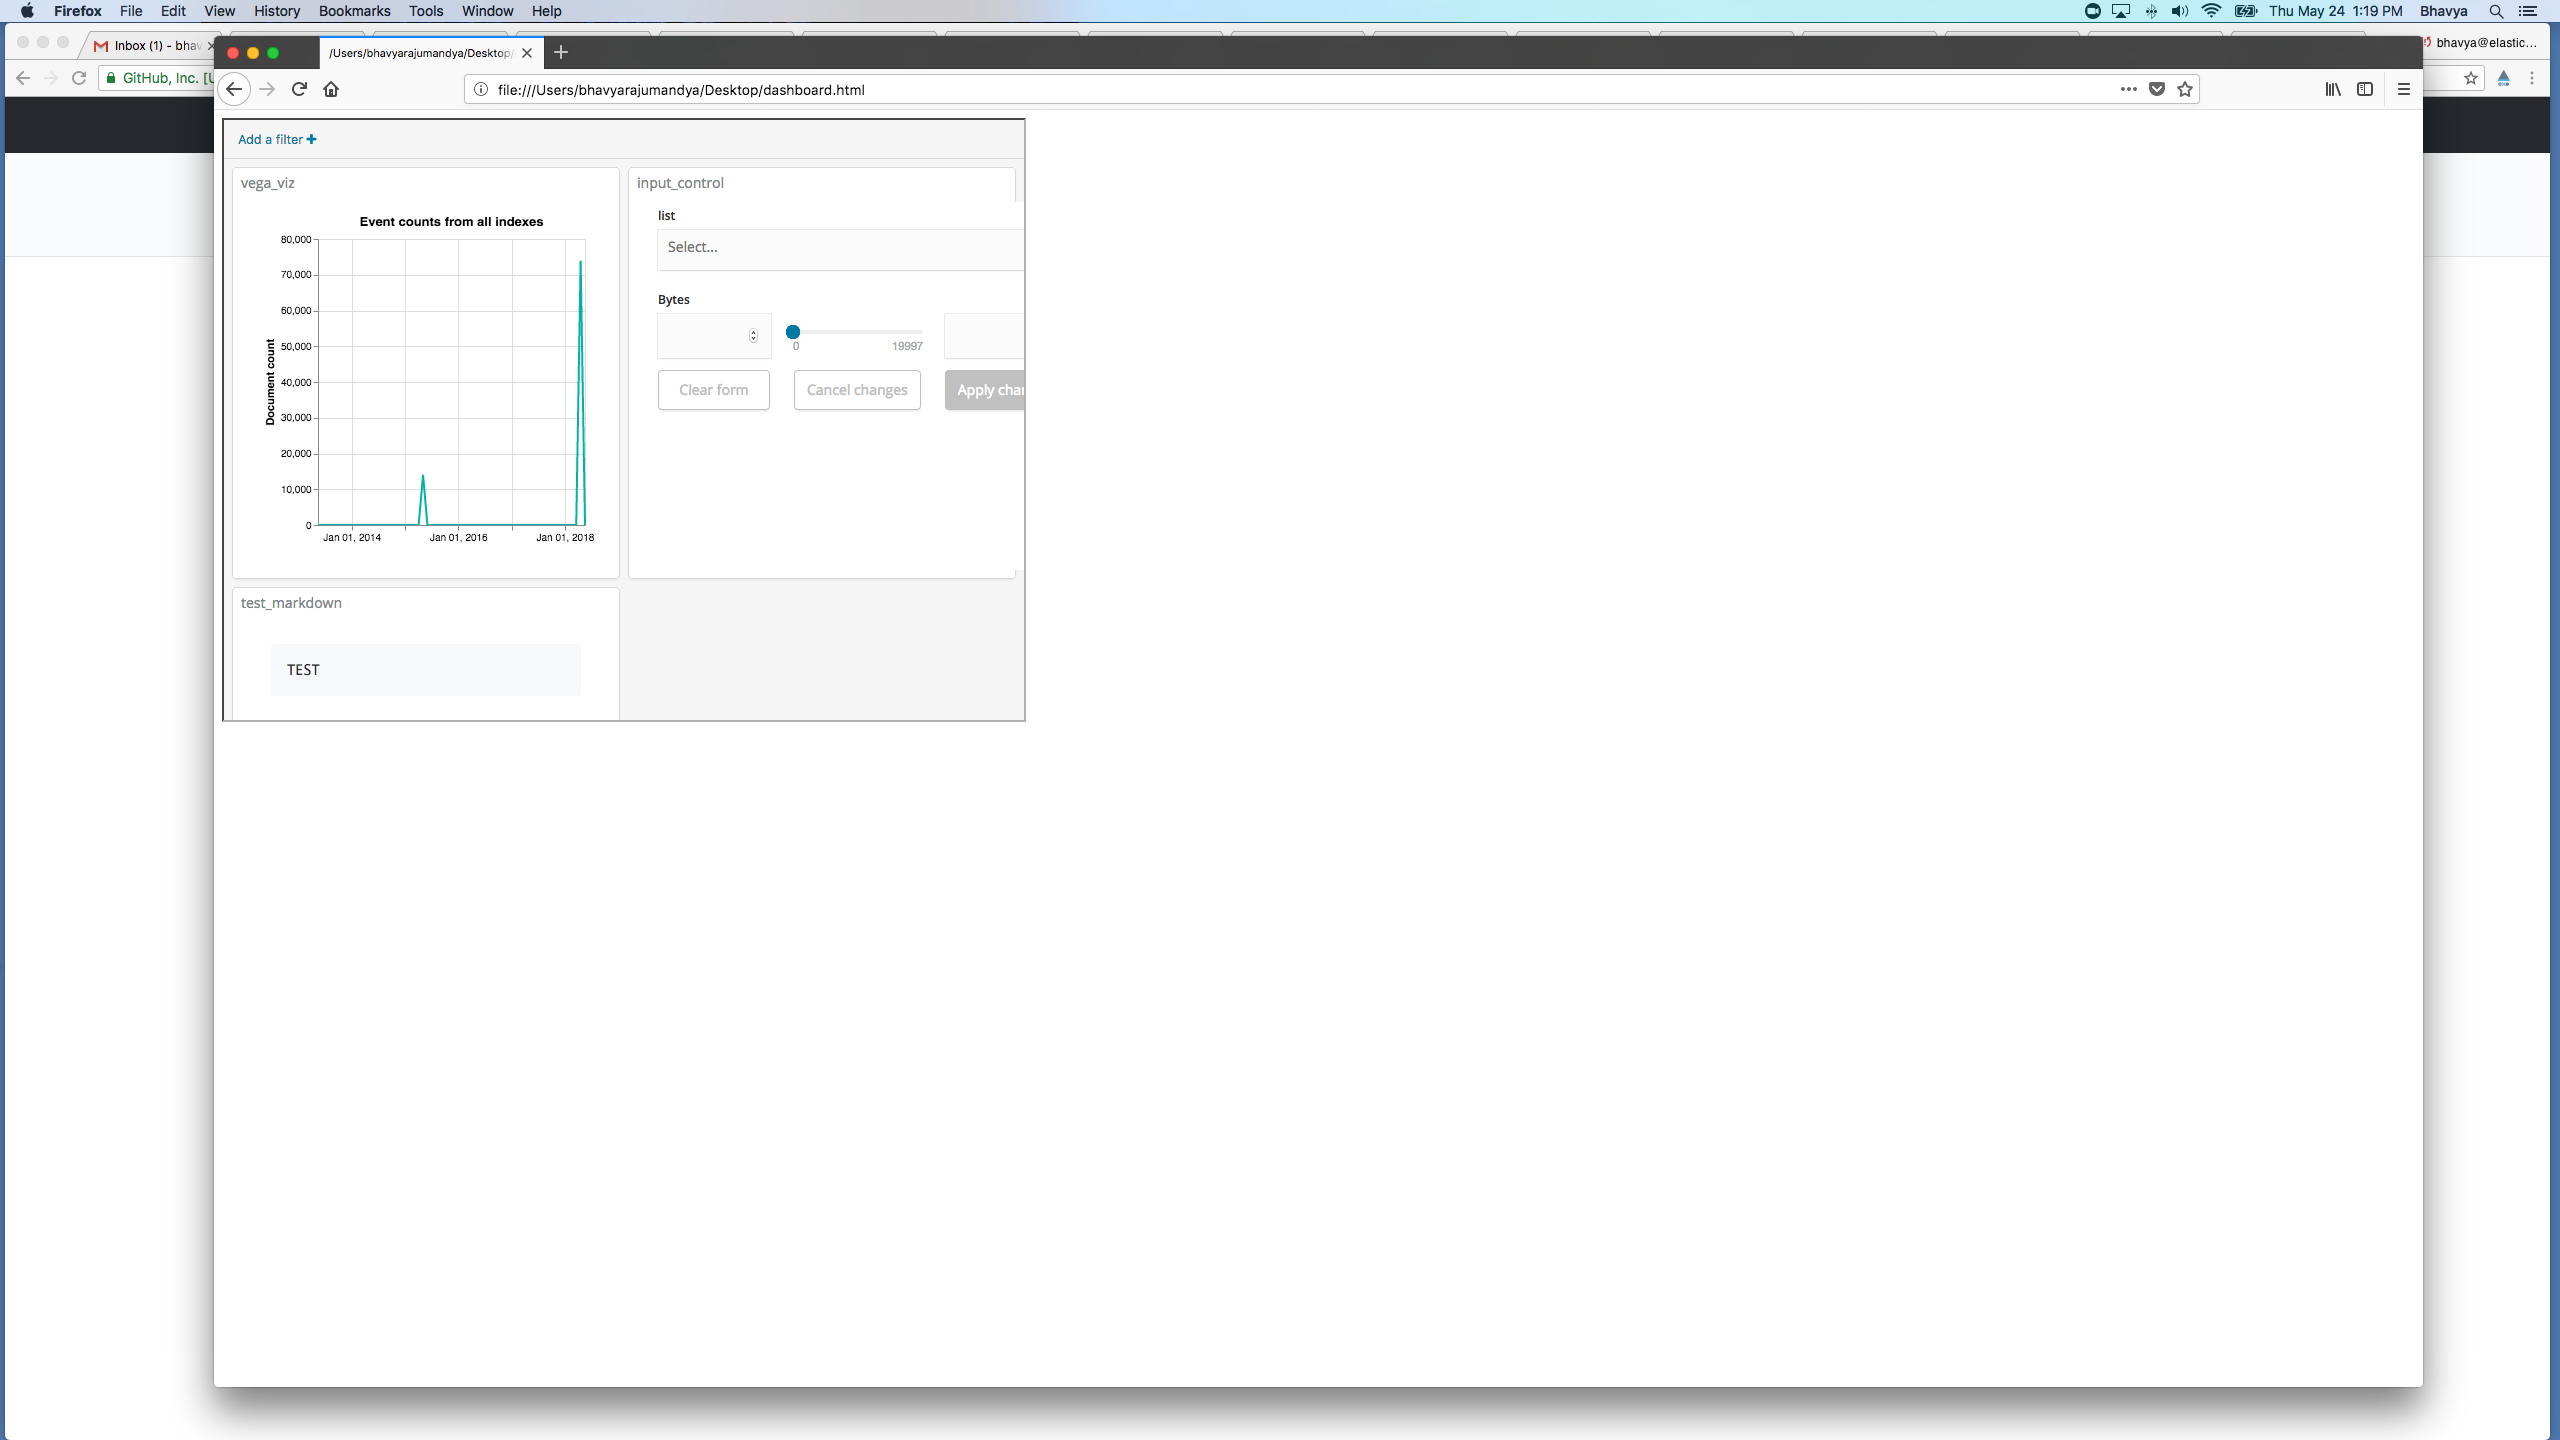Open the Select list dropdown in input_control
Screen dimensions: 2560x1440
point(838,247)
